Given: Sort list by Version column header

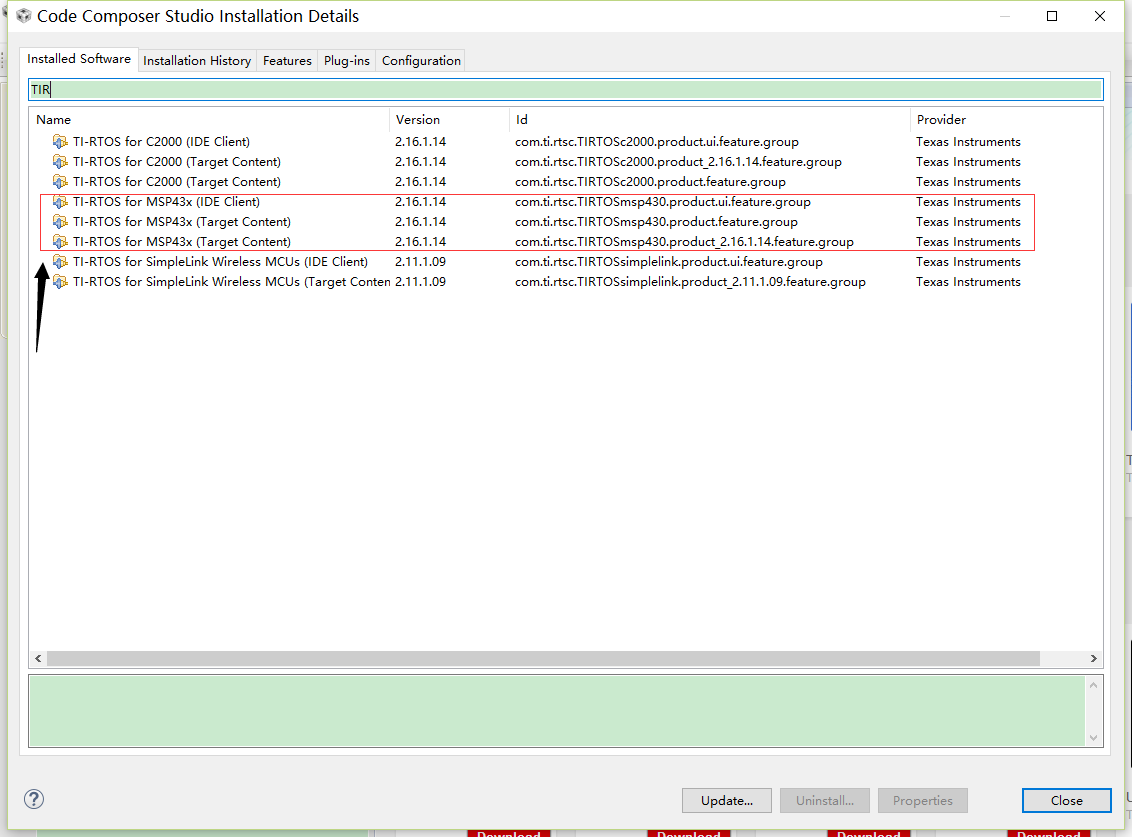Looking at the screenshot, I should click(x=449, y=120).
